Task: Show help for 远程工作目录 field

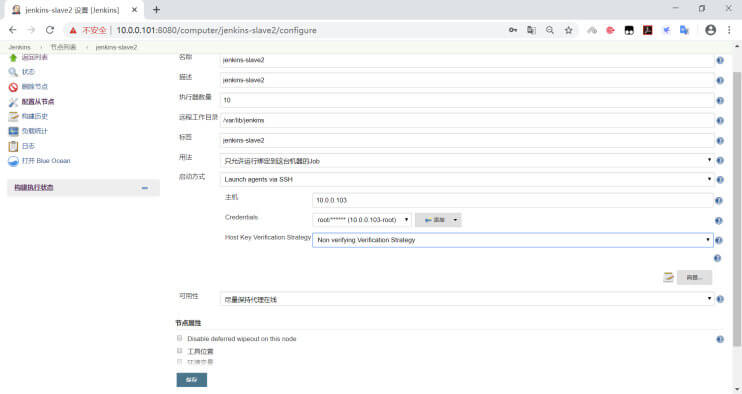Action: click(720, 121)
